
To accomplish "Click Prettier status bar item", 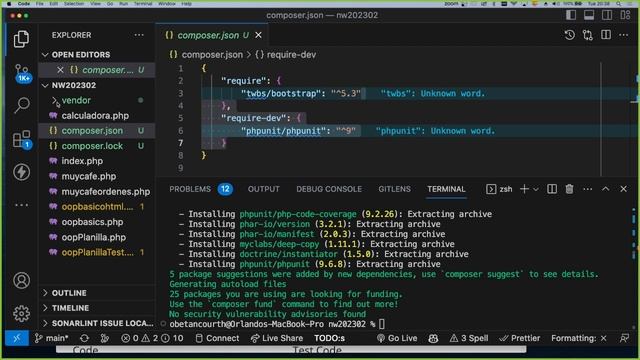I will (x=520, y=338).
